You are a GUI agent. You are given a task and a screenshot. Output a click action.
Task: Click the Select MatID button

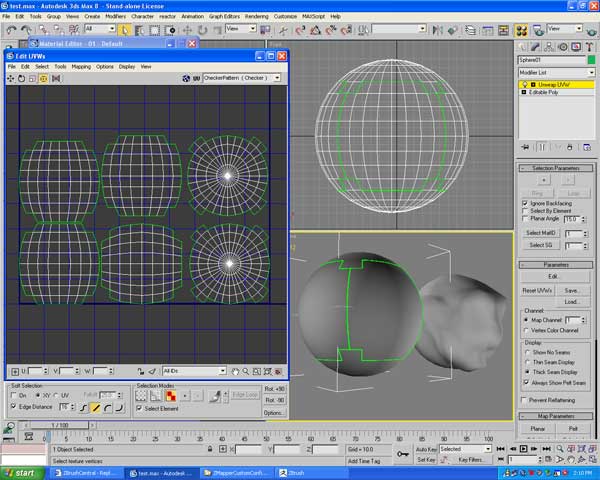pos(540,233)
